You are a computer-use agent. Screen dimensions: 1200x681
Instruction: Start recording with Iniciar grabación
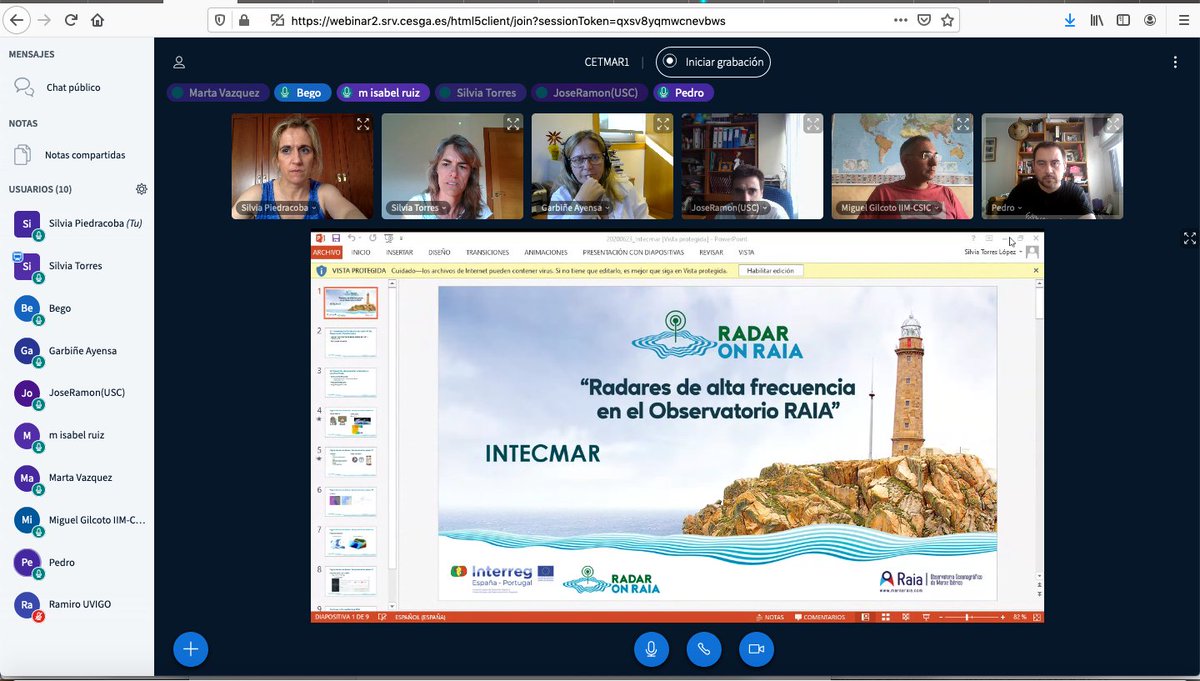pos(713,62)
